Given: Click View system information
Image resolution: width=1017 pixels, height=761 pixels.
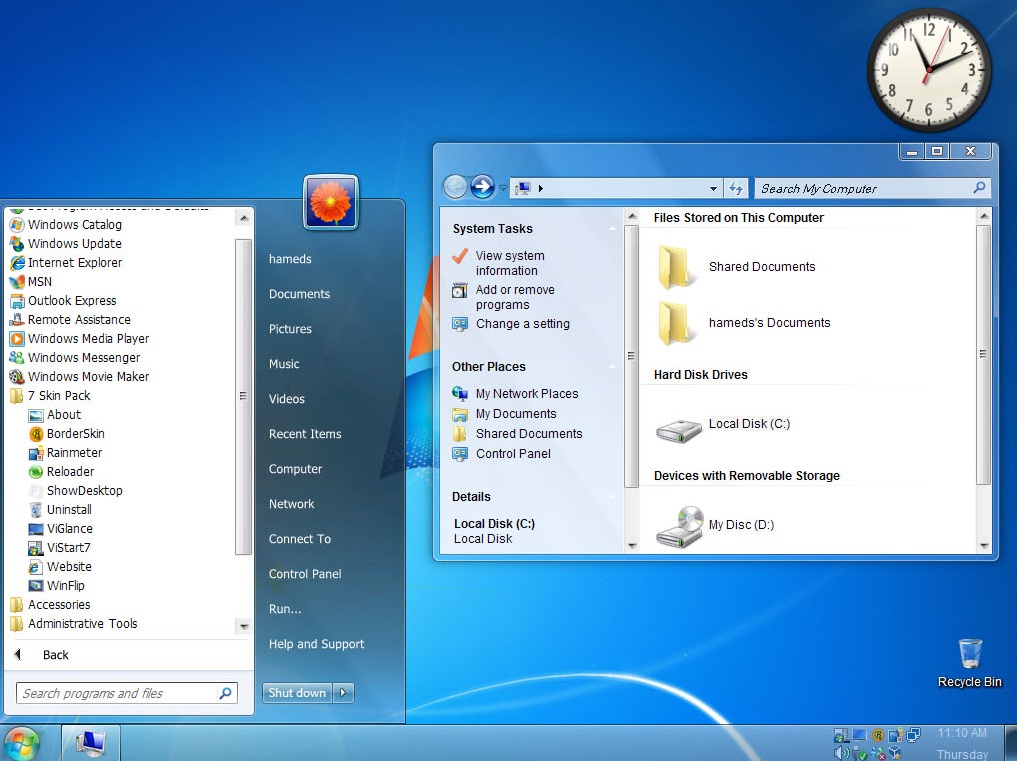Looking at the screenshot, I should tap(510, 263).
